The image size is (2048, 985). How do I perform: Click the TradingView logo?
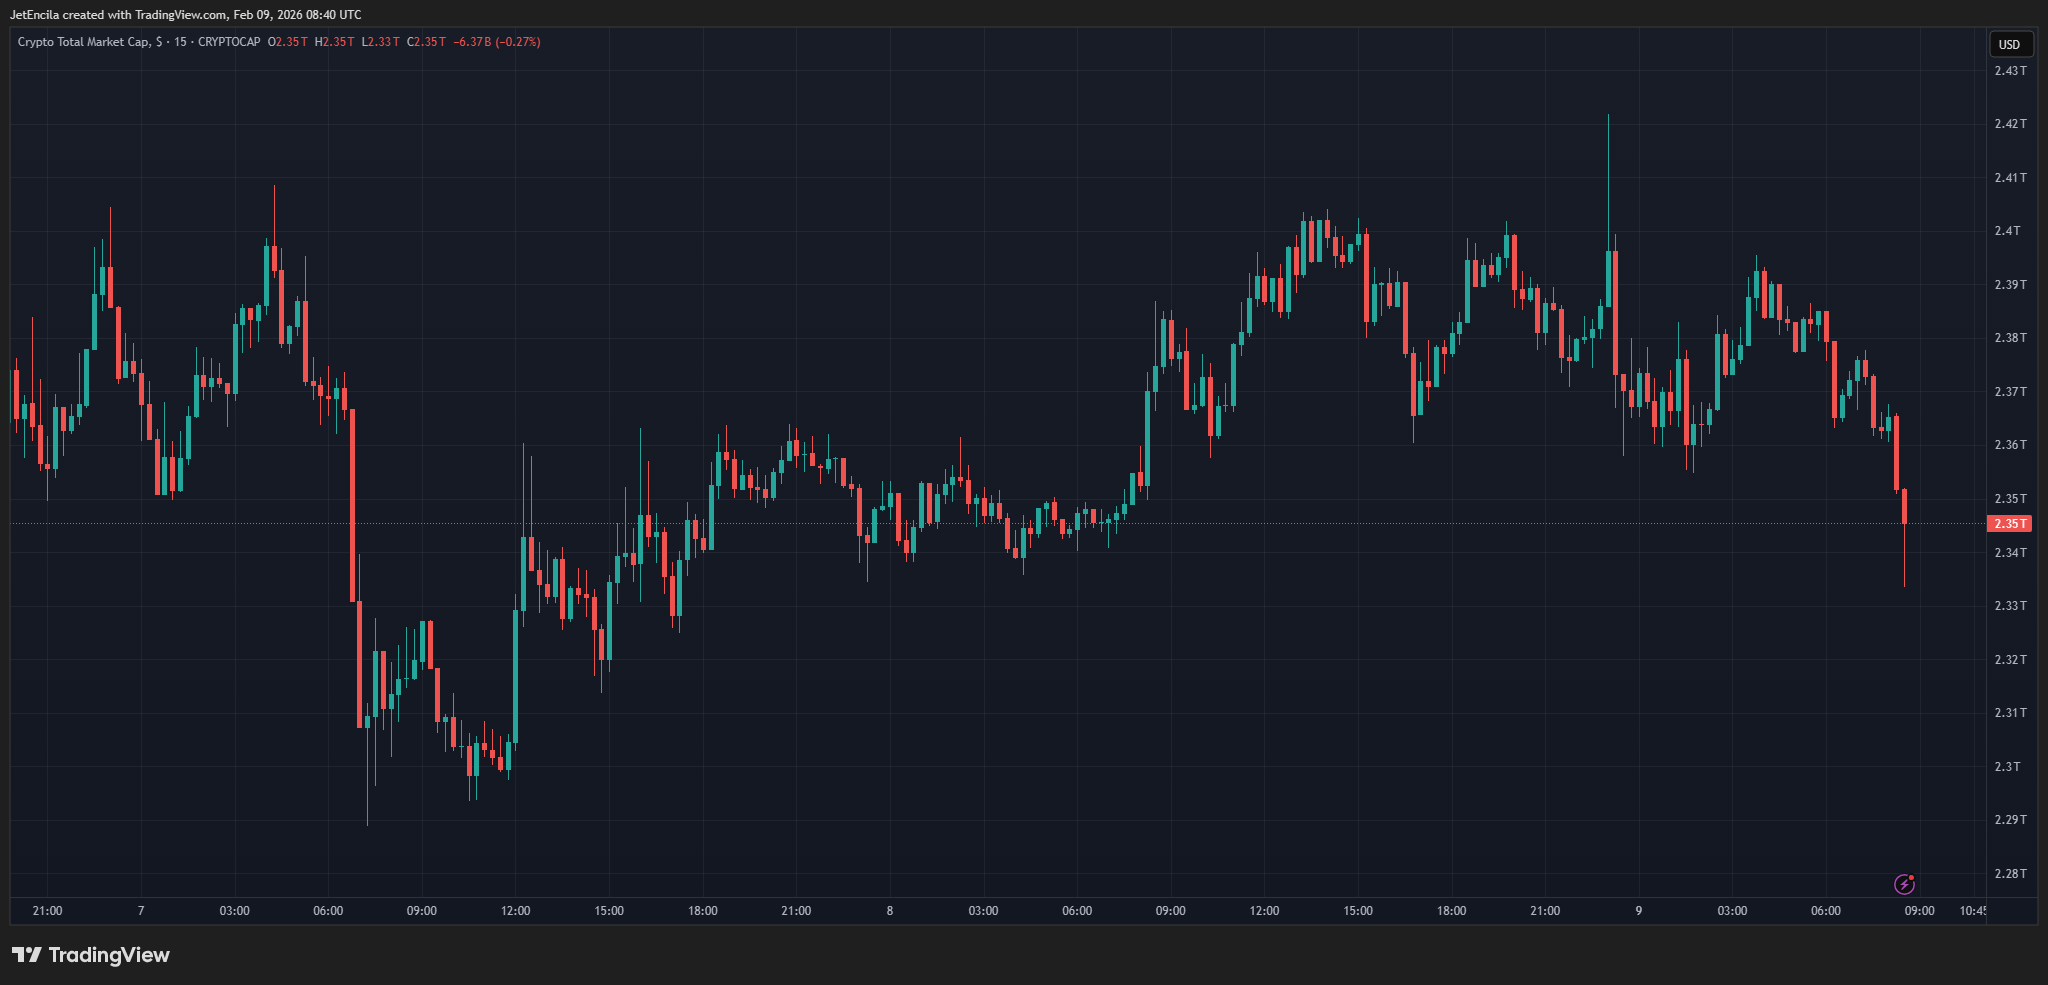coord(91,955)
